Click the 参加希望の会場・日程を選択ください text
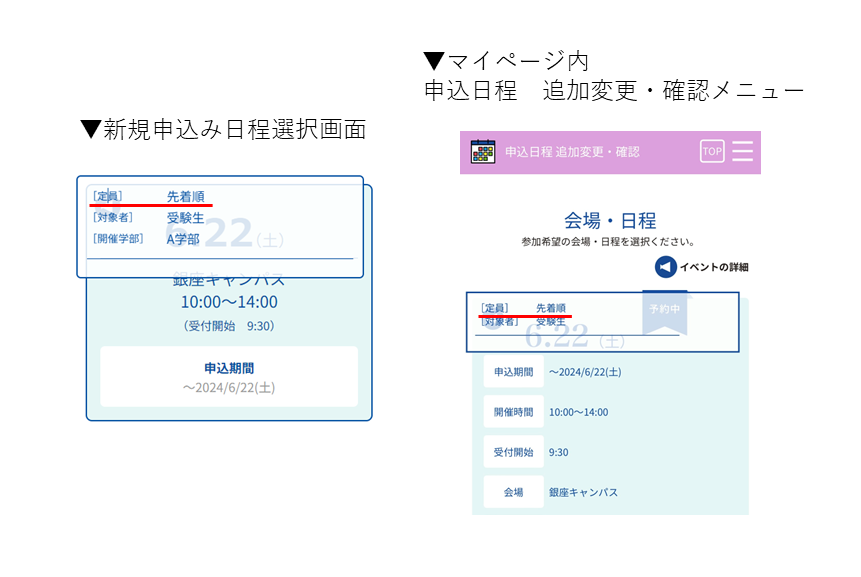 click(x=608, y=242)
